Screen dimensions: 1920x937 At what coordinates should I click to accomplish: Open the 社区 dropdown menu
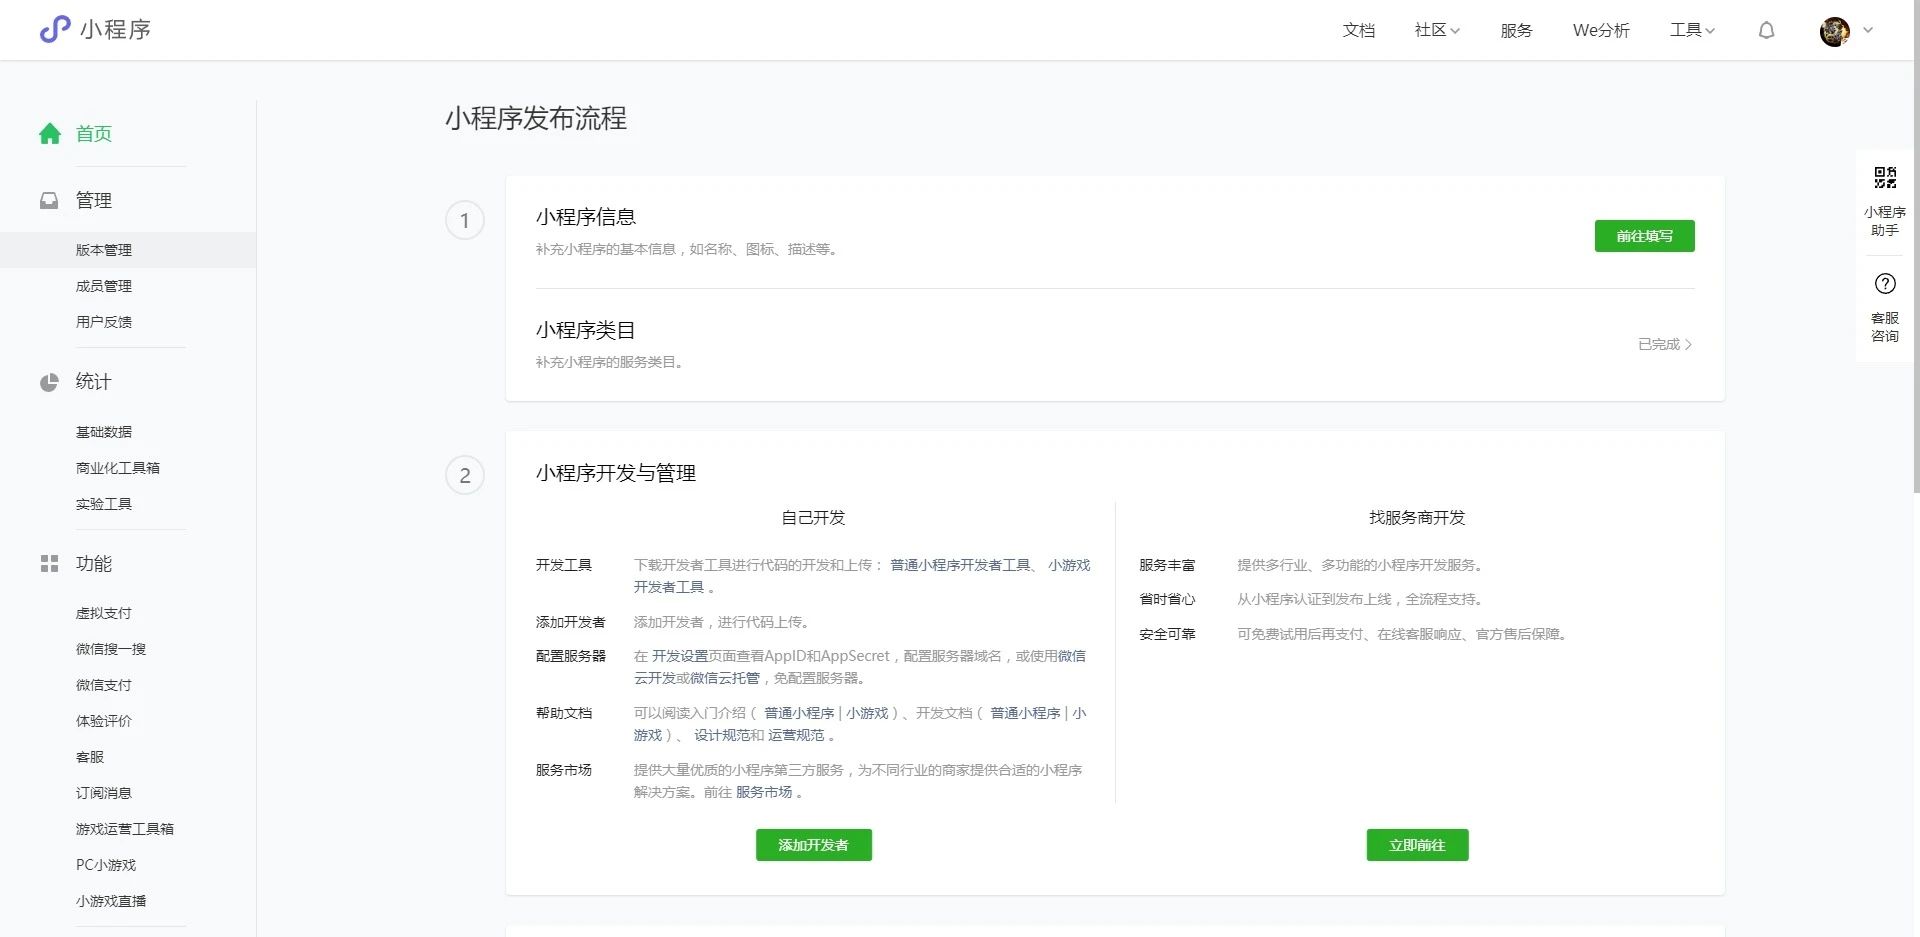point(1437,30)
